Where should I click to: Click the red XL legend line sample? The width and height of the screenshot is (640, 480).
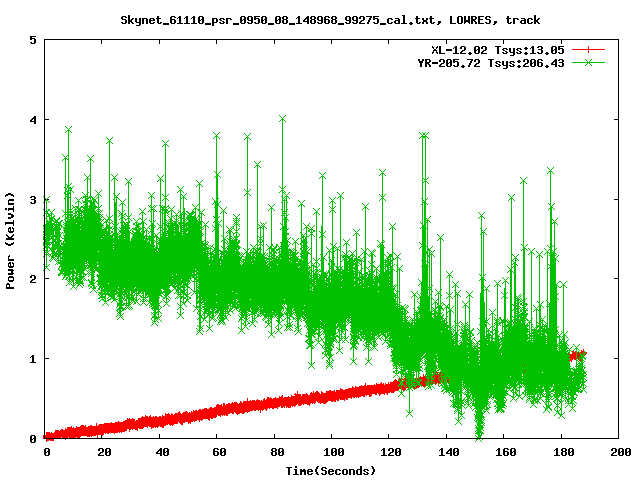click(x=588, y=50)
